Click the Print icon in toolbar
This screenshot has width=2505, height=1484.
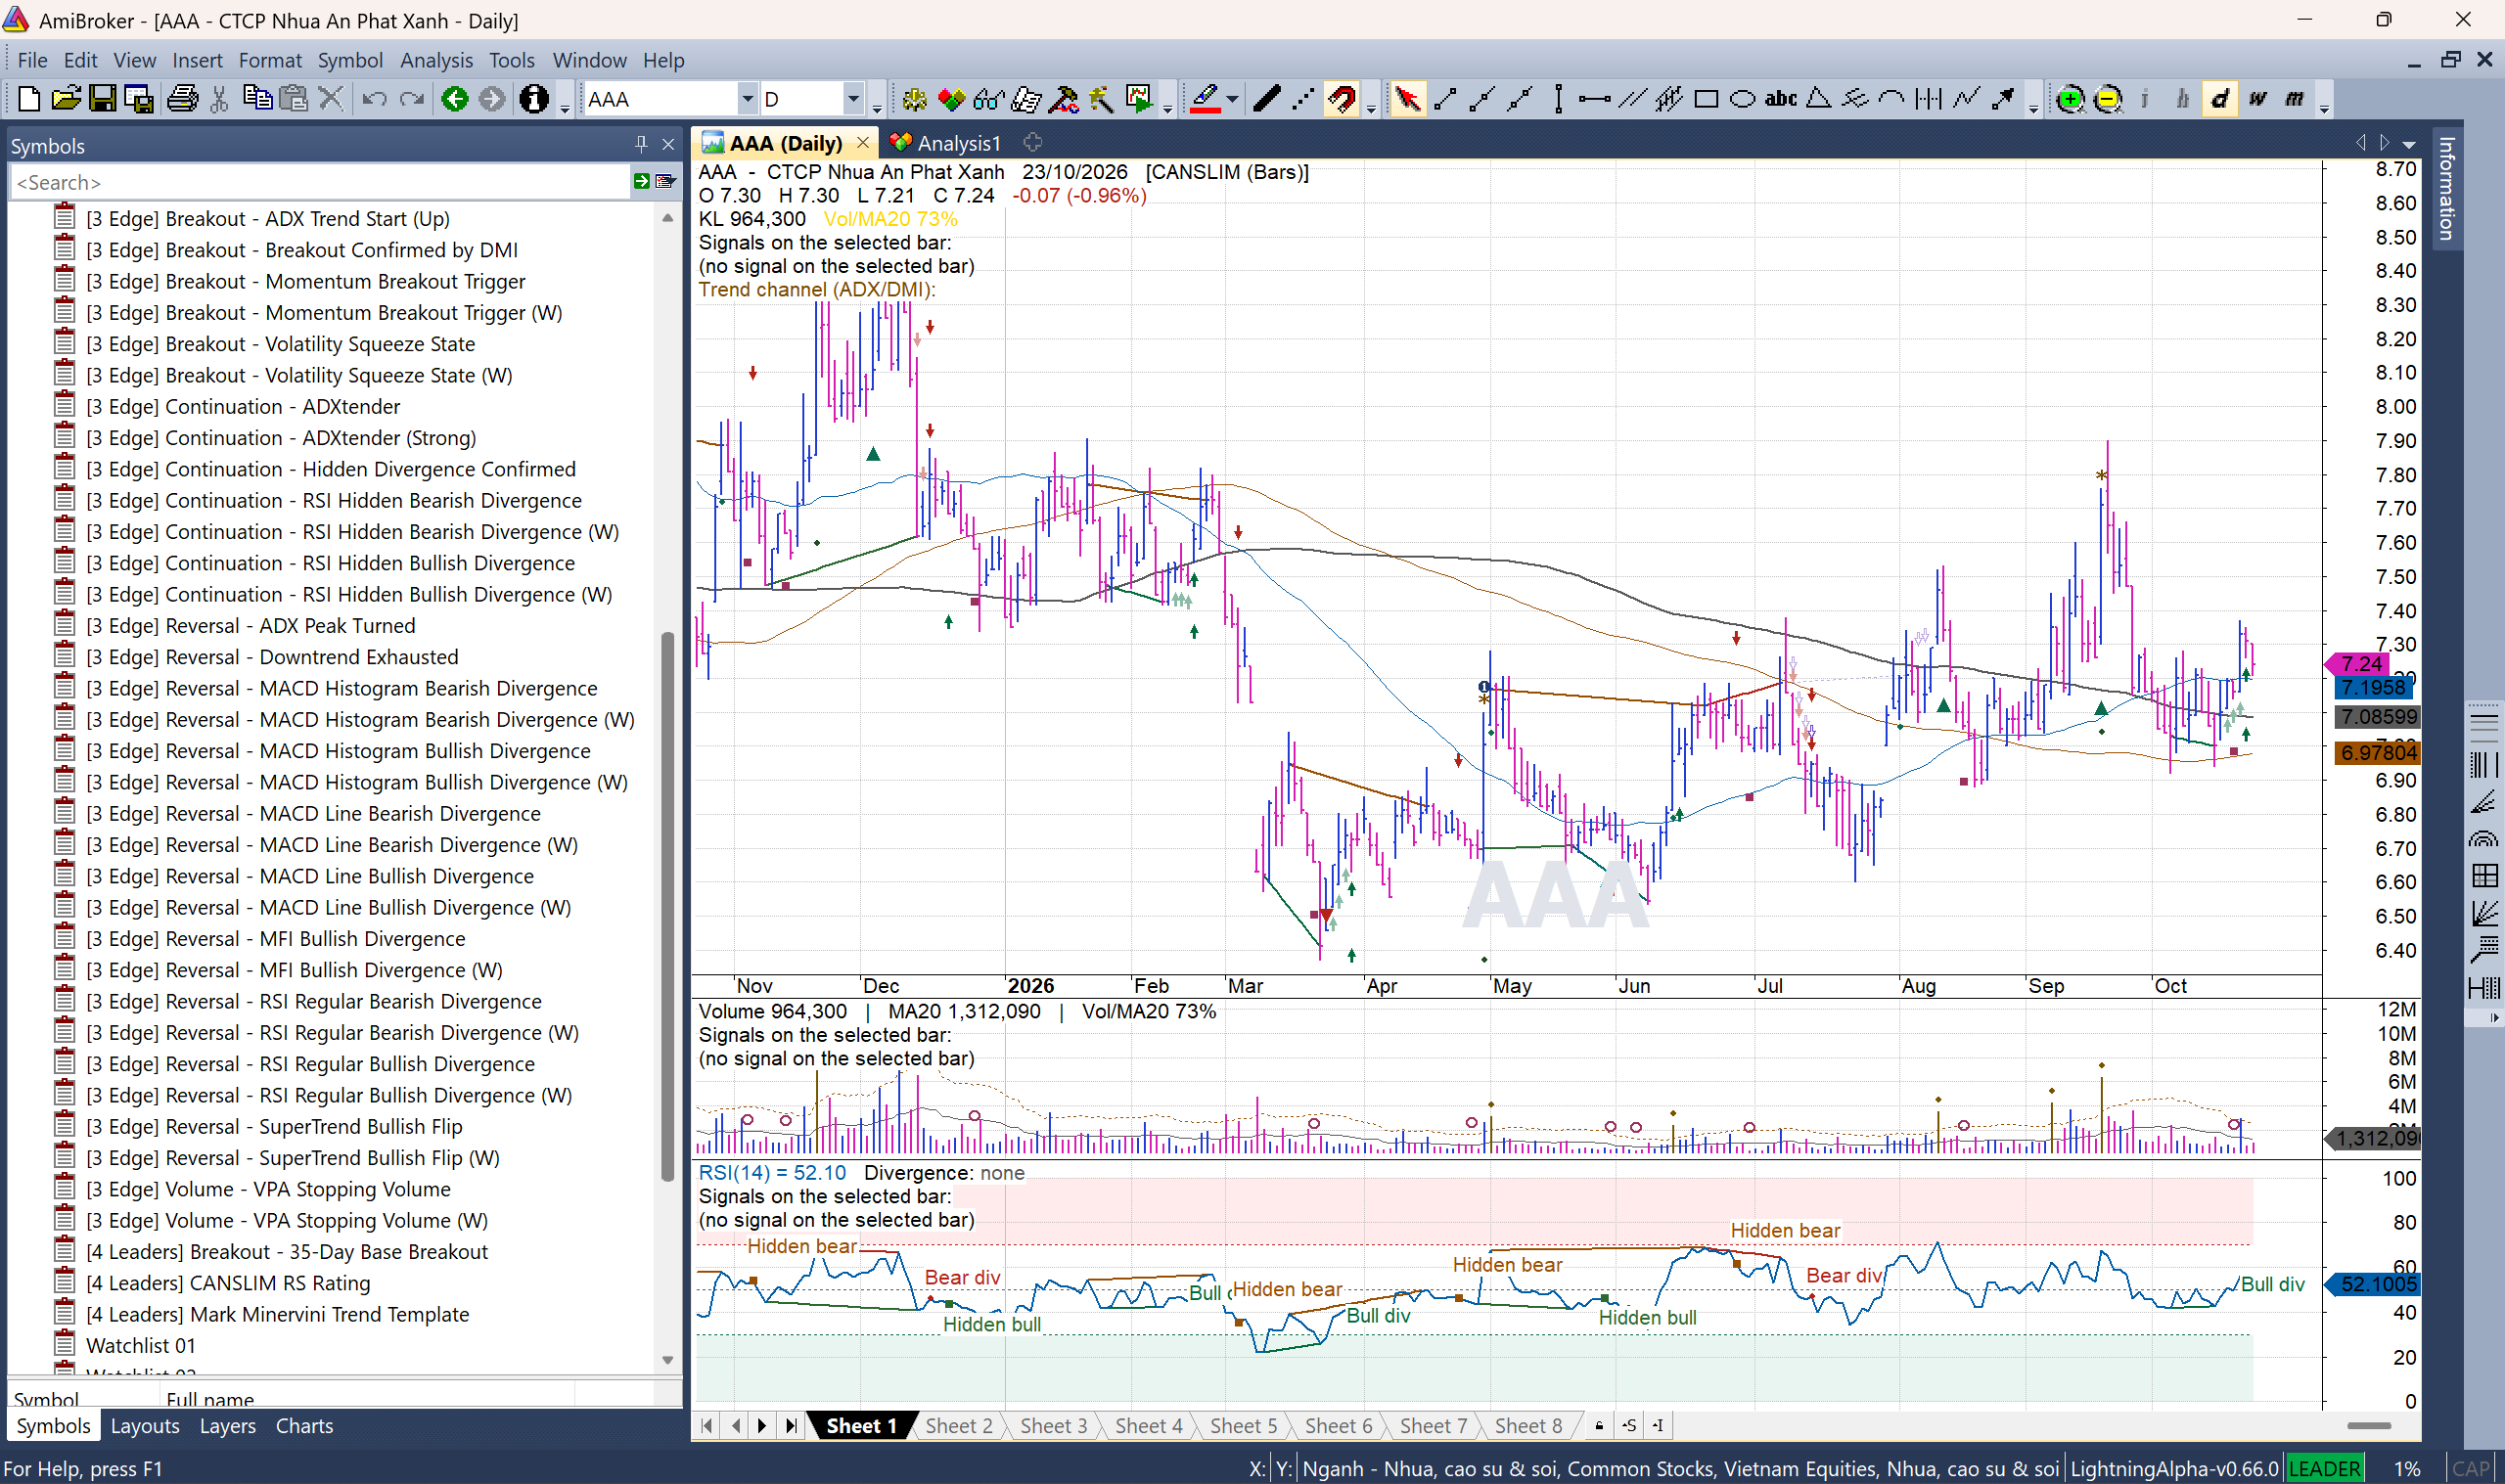click(x=182, y=99)
